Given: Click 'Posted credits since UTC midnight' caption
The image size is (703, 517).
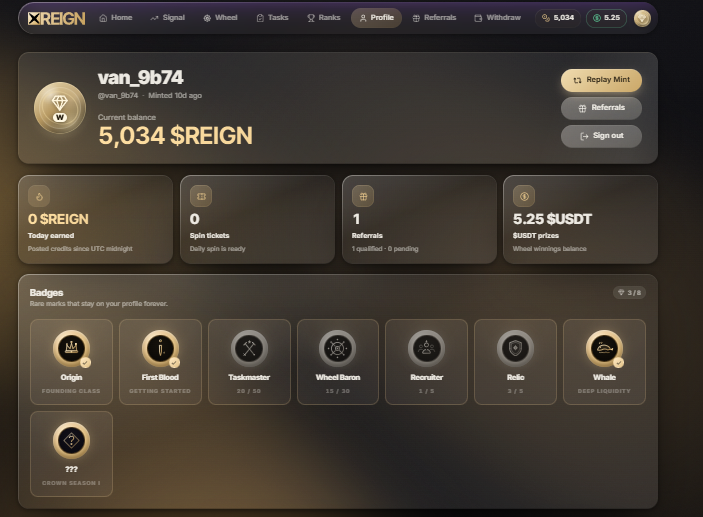Looking at the screenshot, I should 80,248.
